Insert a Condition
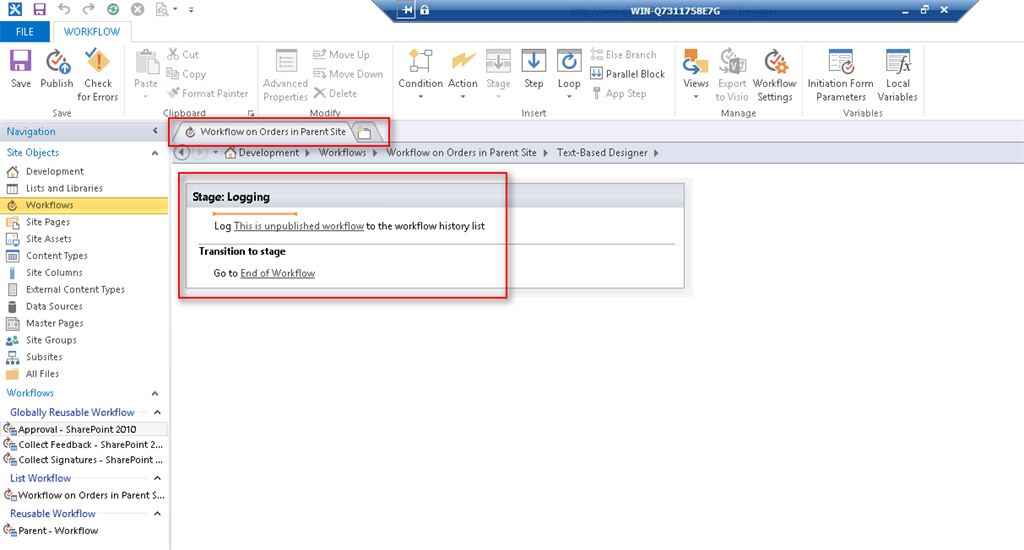This screenshot has width=1024, height=550. click(421, 74)
